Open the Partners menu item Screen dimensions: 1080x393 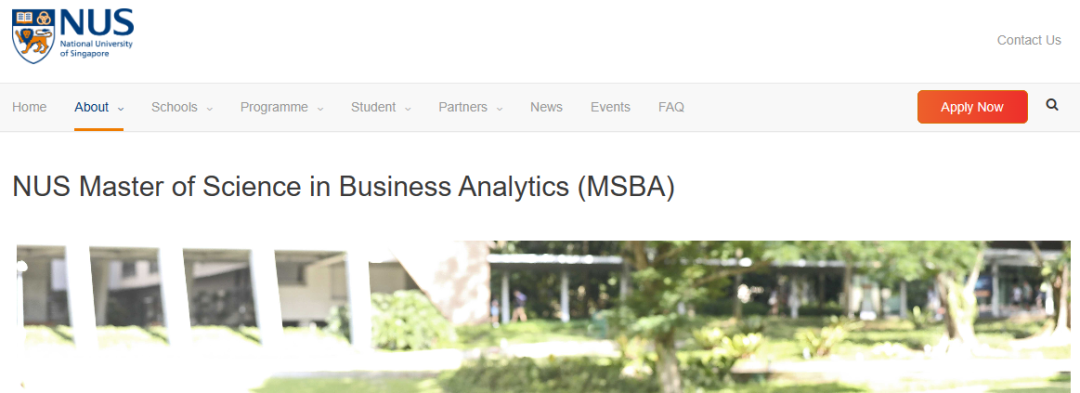click(x=463, y=107)
